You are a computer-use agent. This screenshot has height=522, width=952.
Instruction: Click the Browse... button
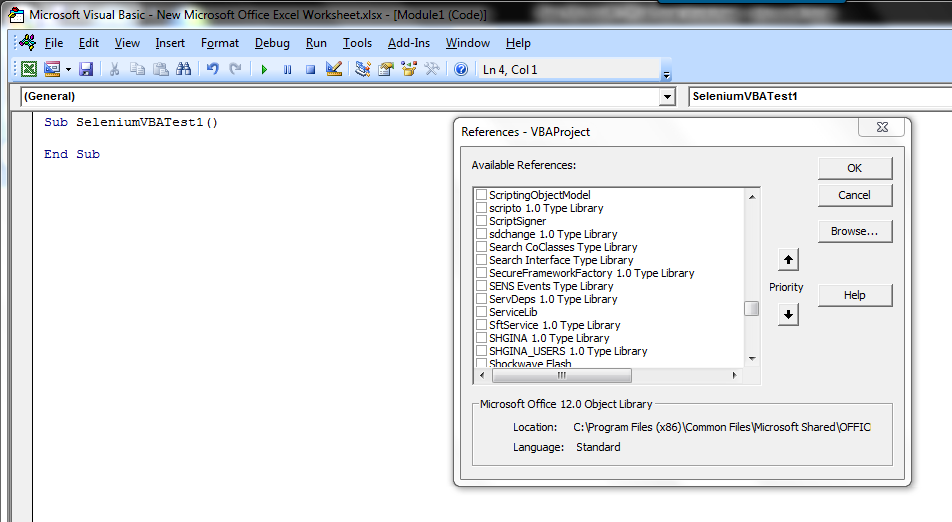point(855,231)
